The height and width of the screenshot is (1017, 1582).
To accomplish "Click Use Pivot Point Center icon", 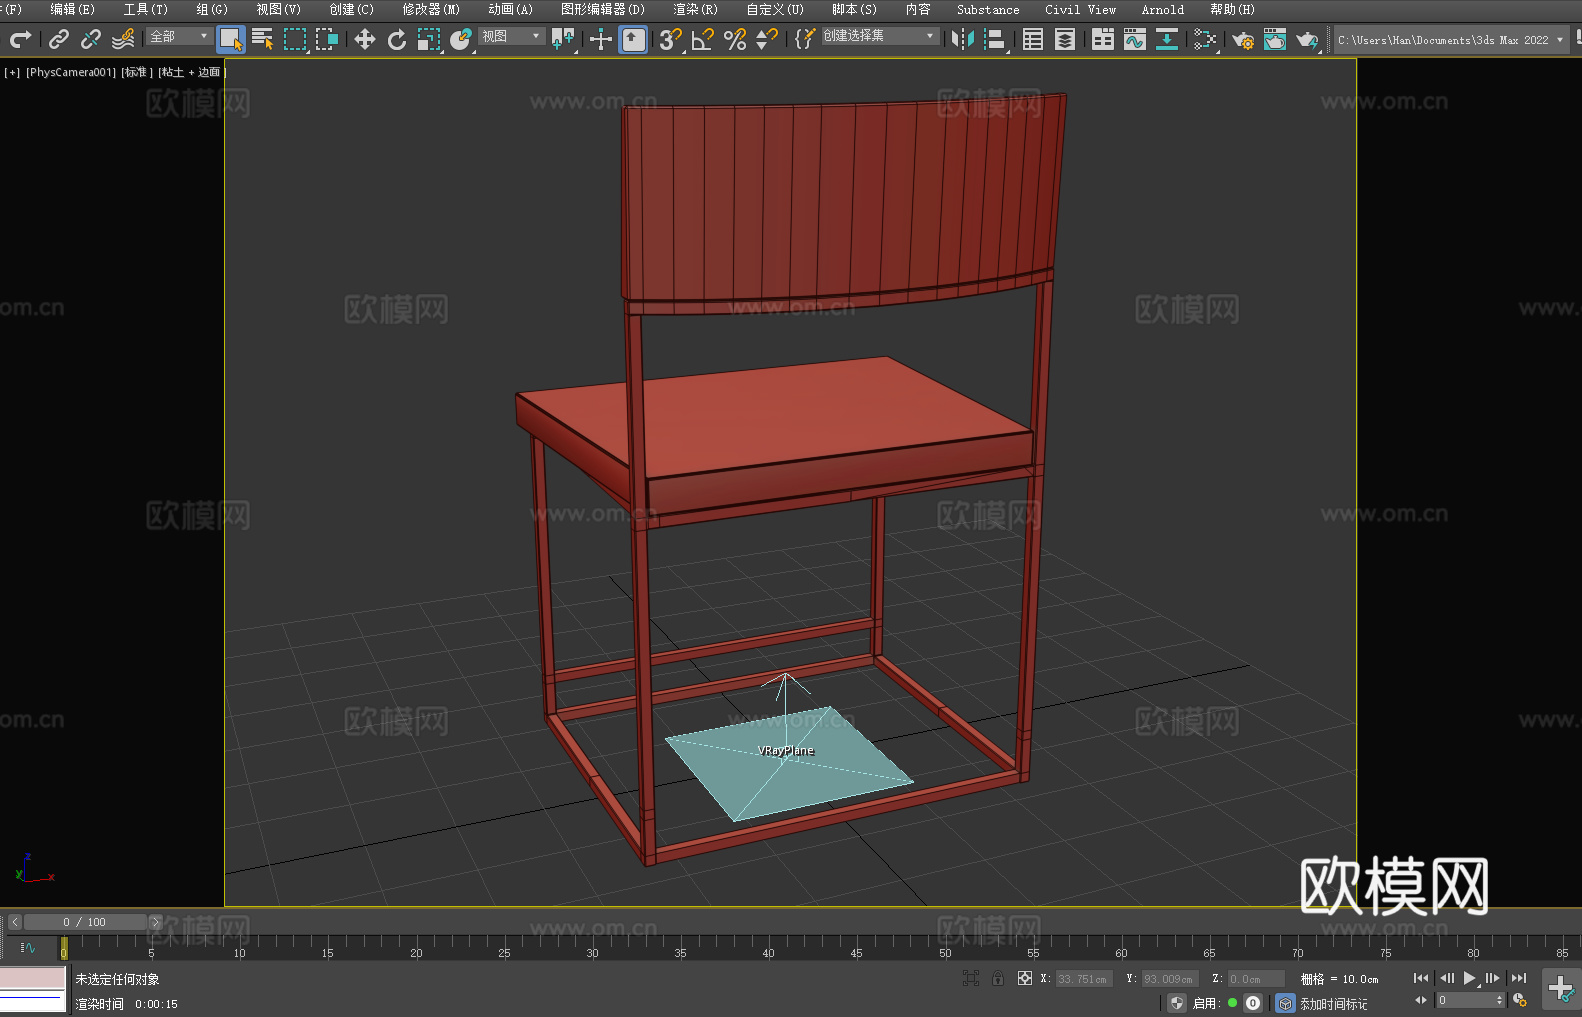I will [x=563, y=40].
